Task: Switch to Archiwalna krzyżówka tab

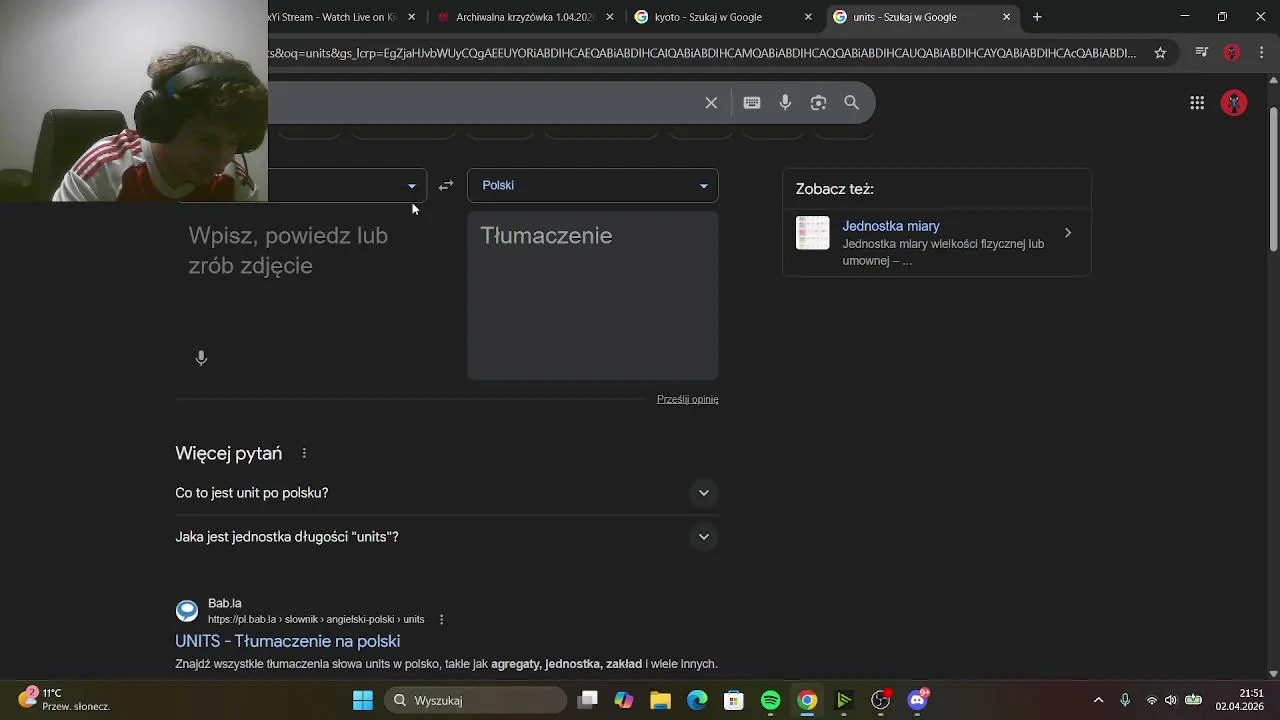Action: [526, 17]
